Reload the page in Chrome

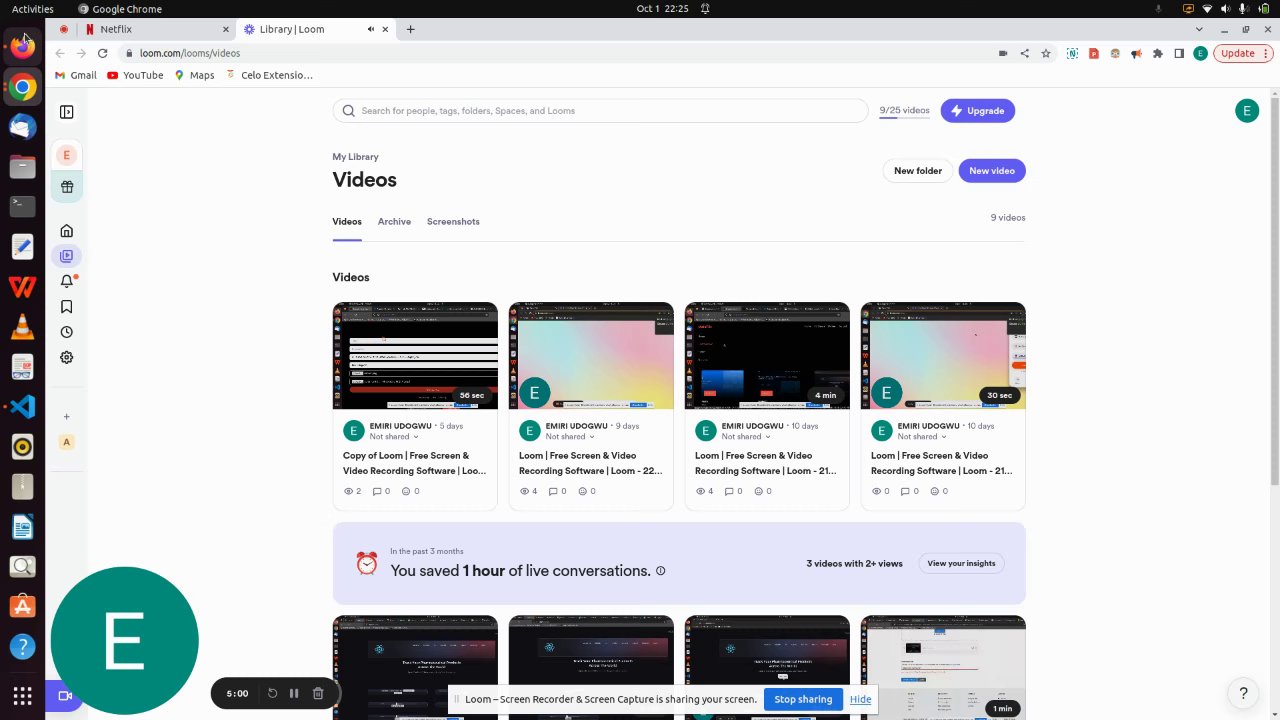coord(103,53)
